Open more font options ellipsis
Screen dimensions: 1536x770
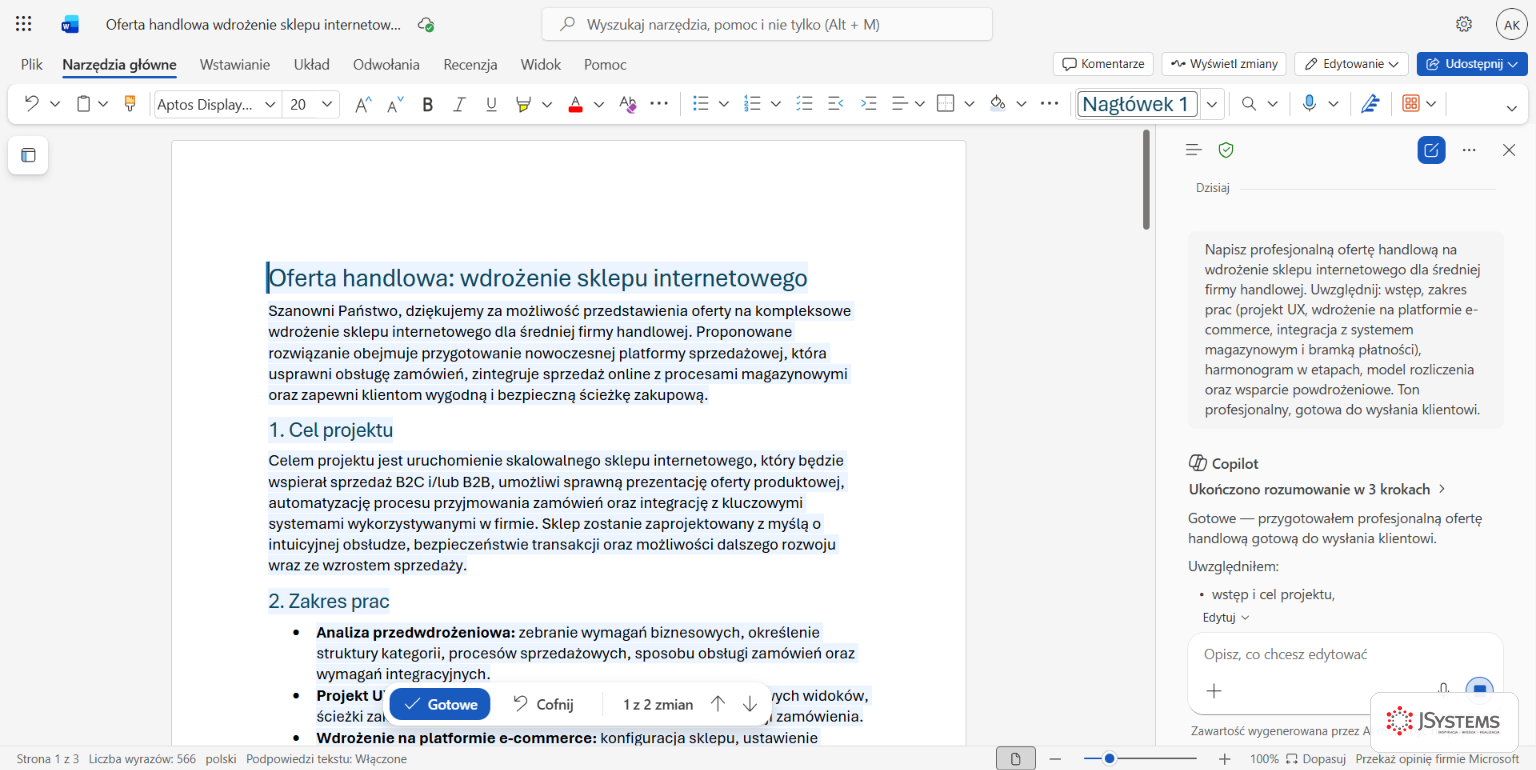click(659, 103)
